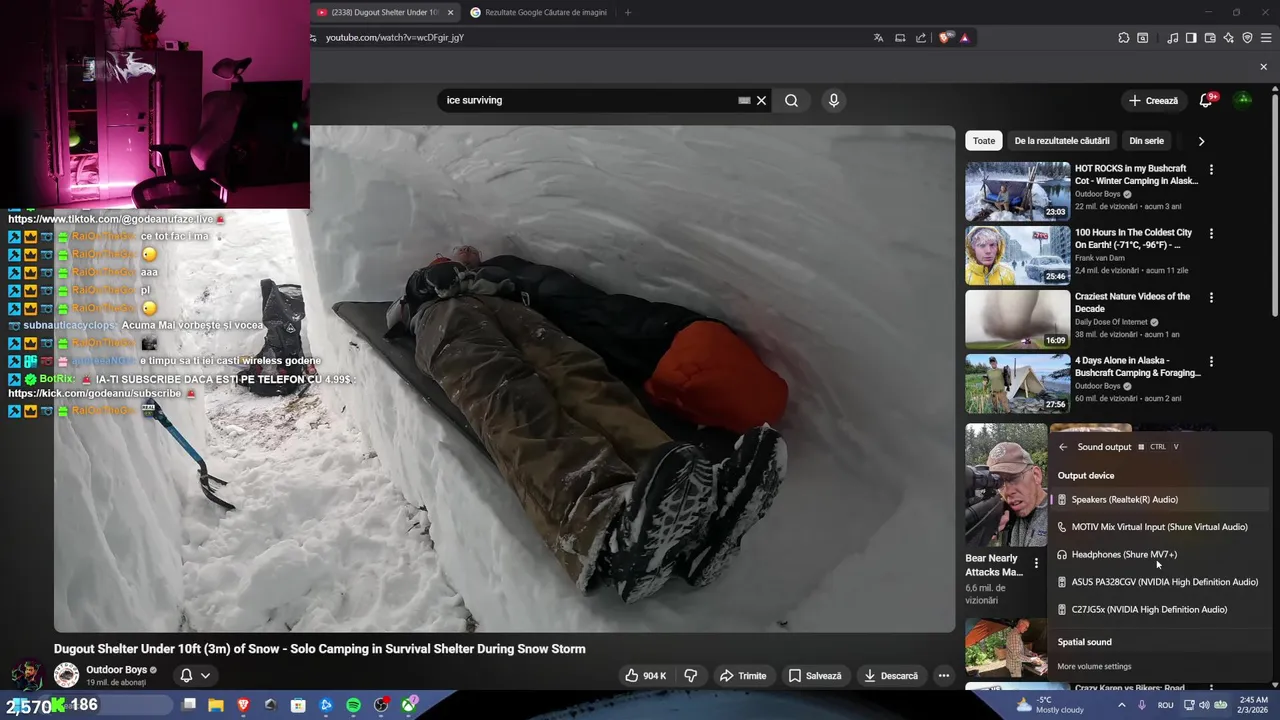The height and width of the screenshot is (720, 1280).
Task: Dislike the video with thumbs down
Action: click(690, 676)
